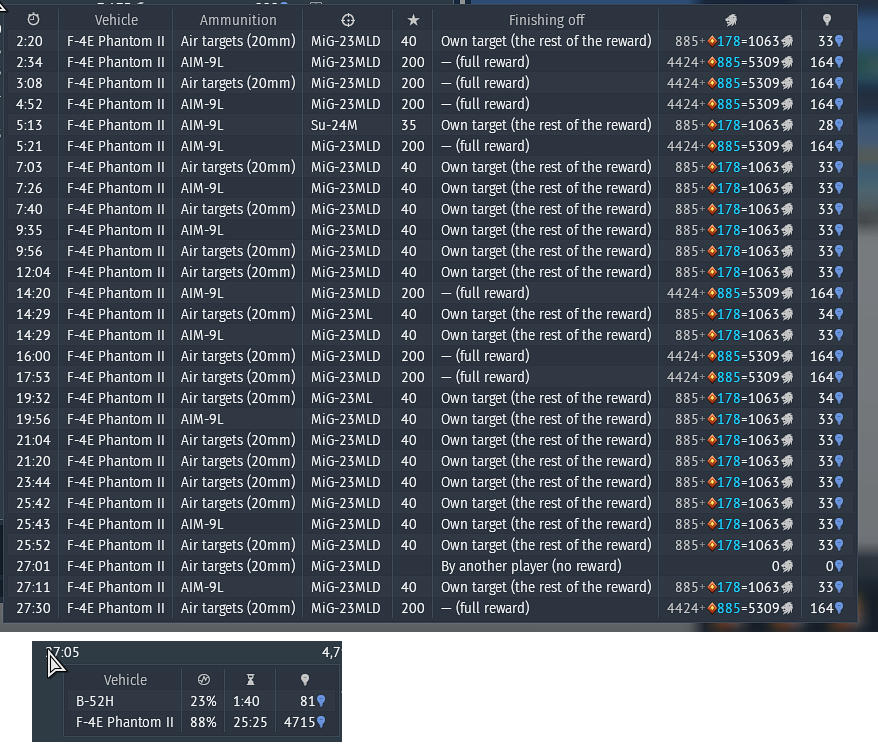Viewport: 878px width, 752px height.
Task: Click 'By another player (no reward)' text
Action: [x=531, y=566]
